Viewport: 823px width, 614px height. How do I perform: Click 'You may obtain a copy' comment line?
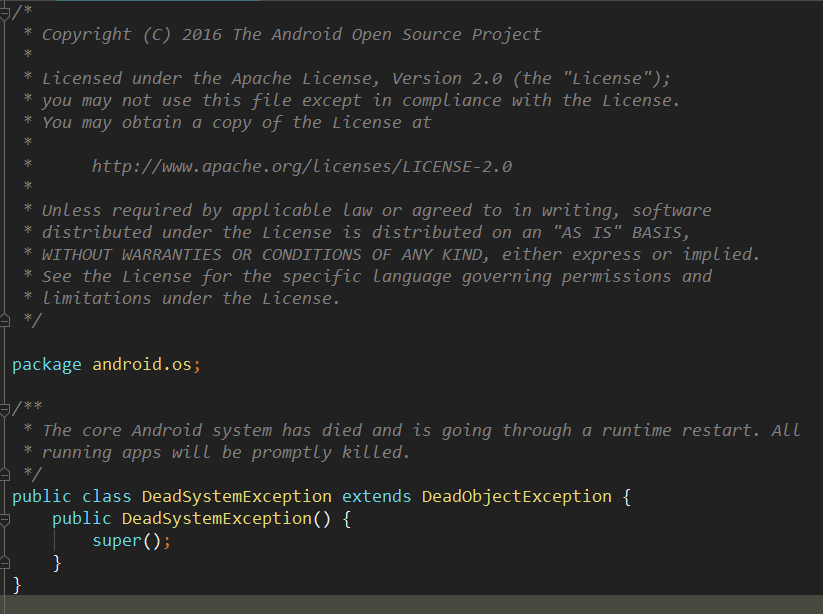pos(236,123)
